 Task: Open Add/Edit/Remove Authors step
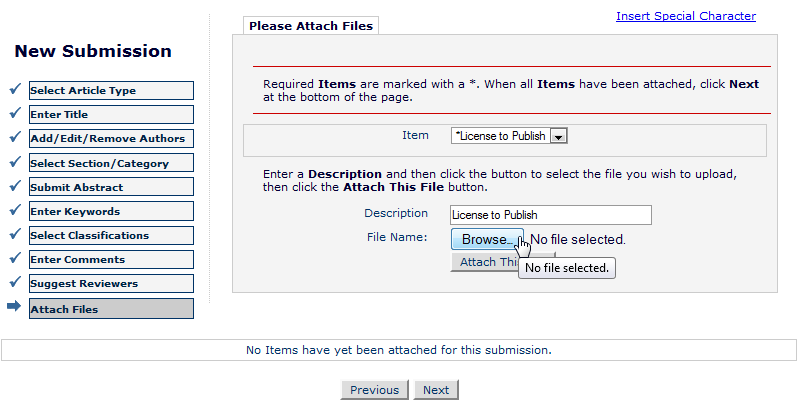coord(111,139)
